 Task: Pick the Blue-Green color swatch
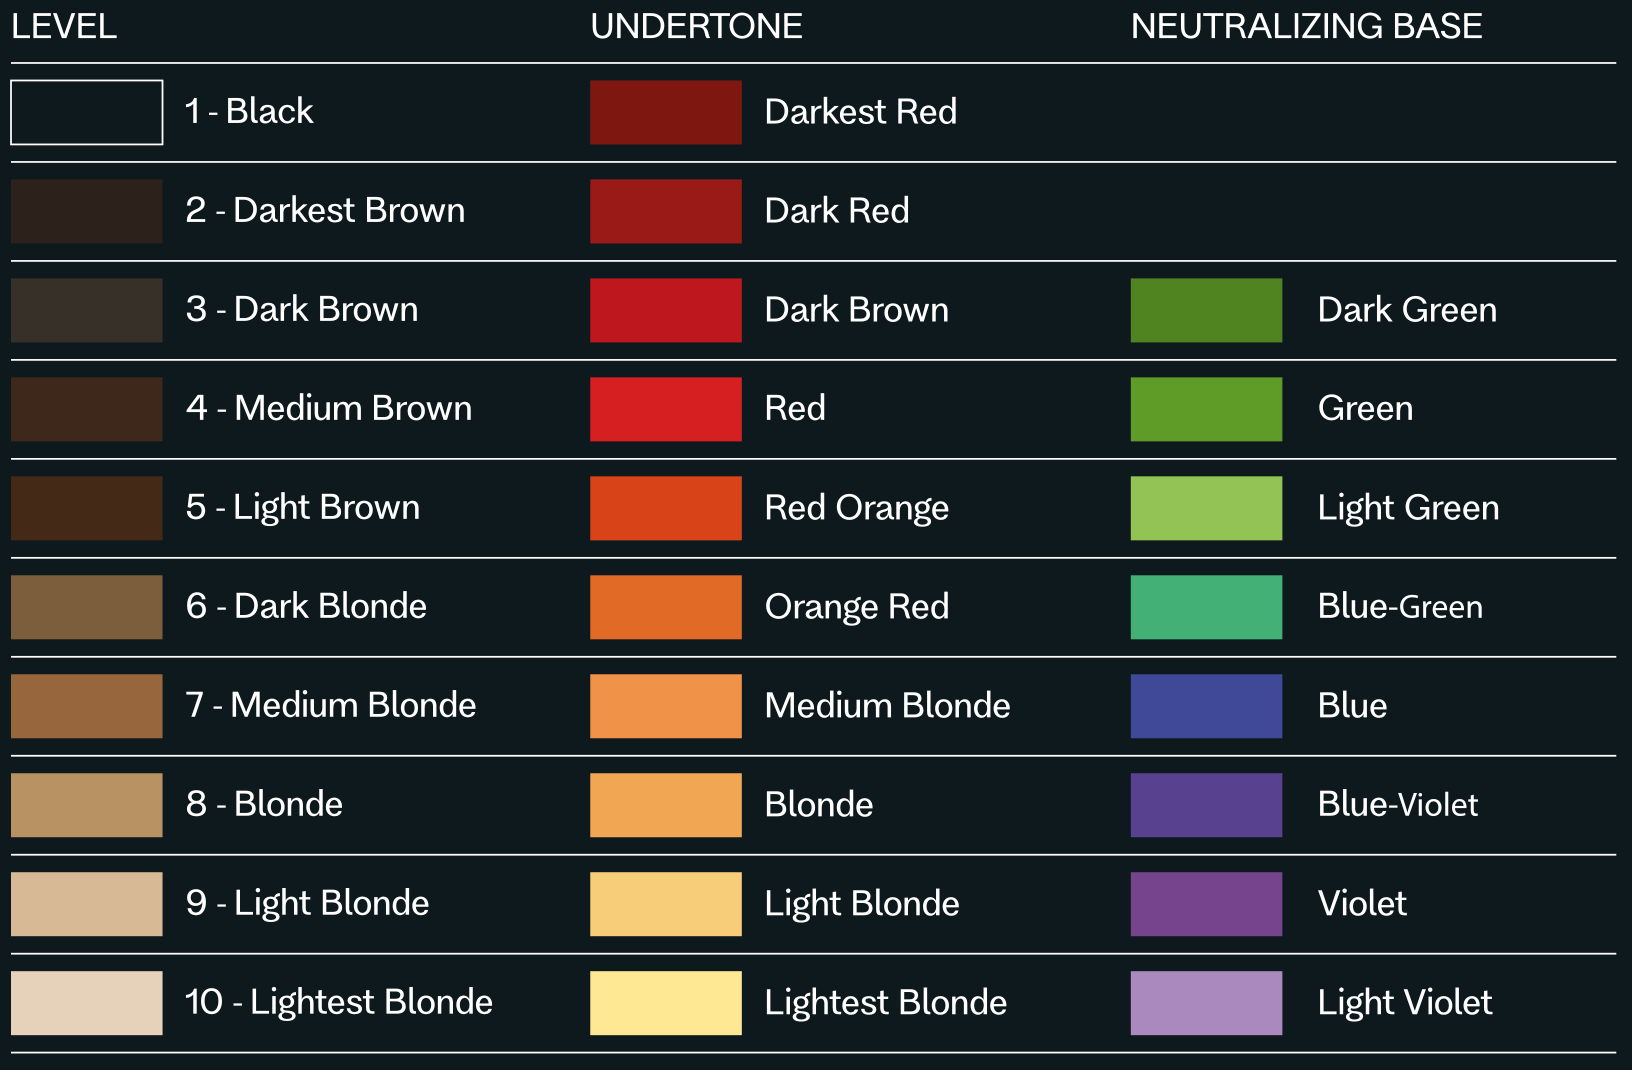(x=1206, y=607)
